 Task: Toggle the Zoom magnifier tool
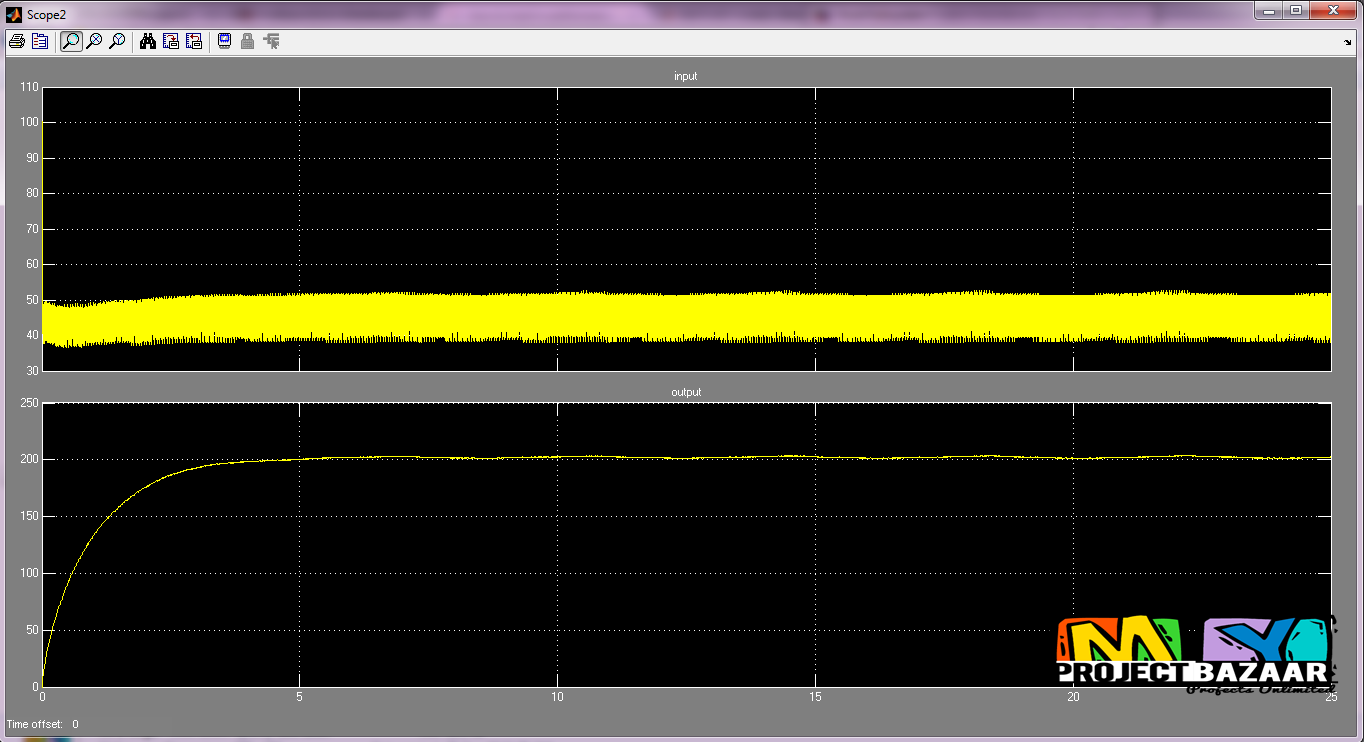coord(71,41)
